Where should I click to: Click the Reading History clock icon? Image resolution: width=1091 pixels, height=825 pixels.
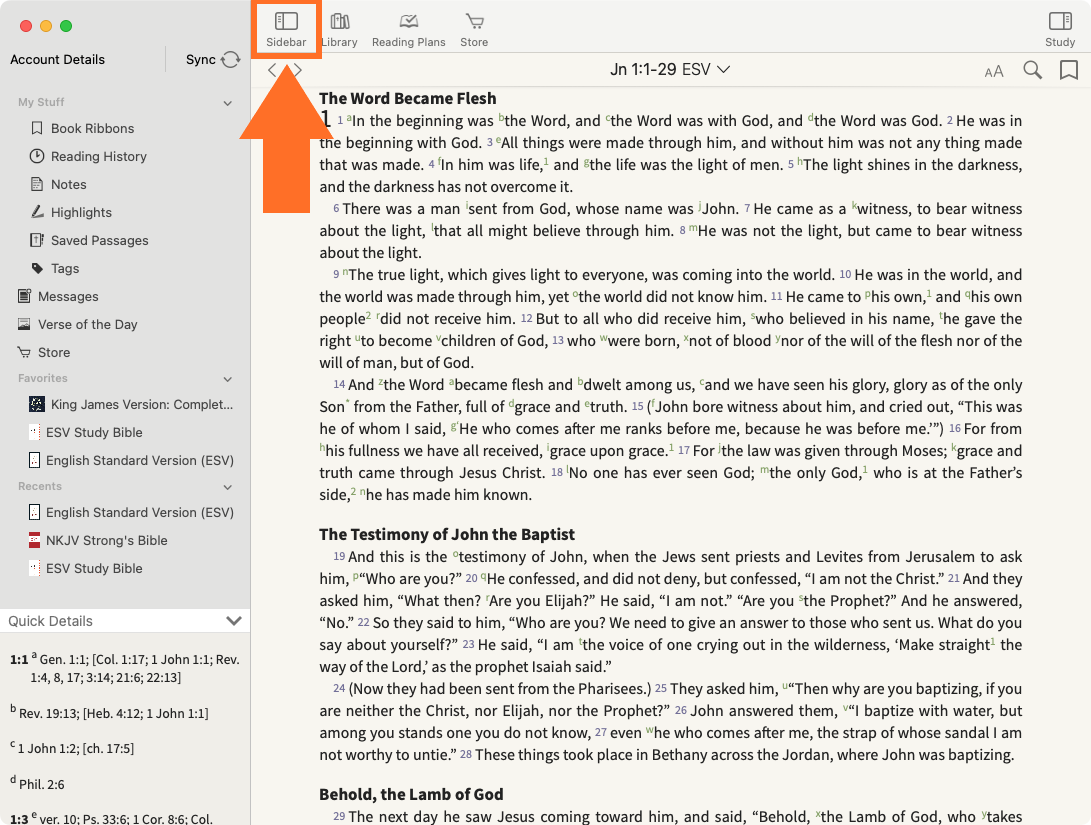click(x=37, y=156)
